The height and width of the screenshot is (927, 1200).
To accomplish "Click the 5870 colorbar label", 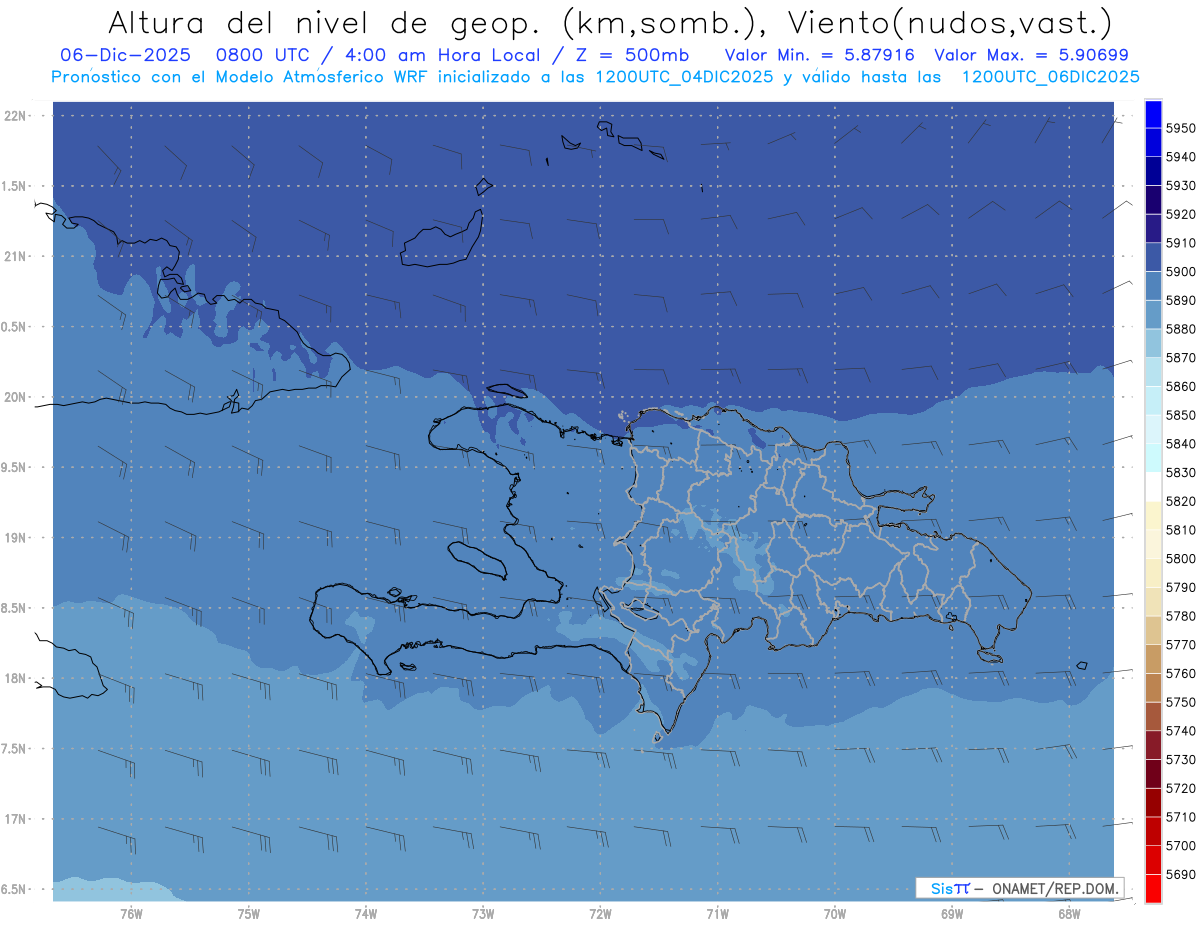I will [1180, 358].
